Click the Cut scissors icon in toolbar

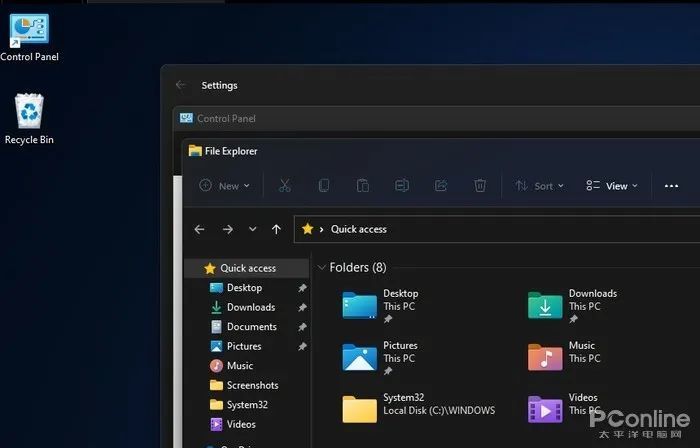(284, 186)
